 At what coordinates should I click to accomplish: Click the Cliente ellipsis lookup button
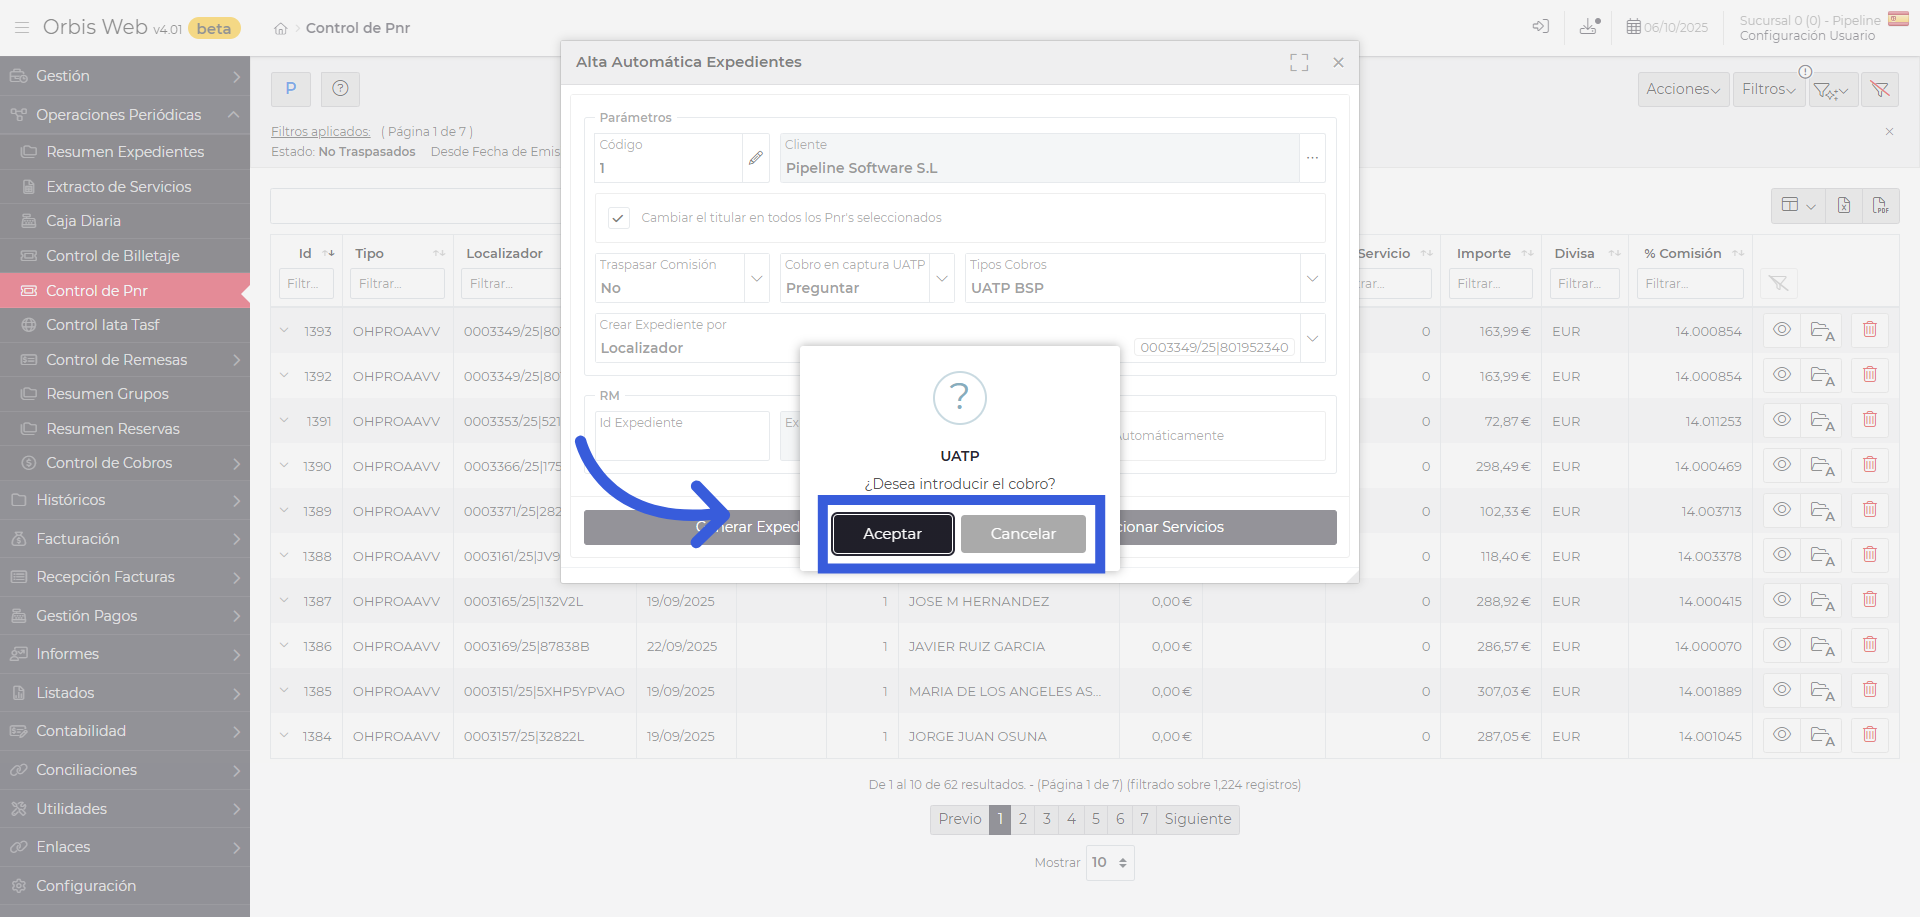click(x=1312, y=158)
